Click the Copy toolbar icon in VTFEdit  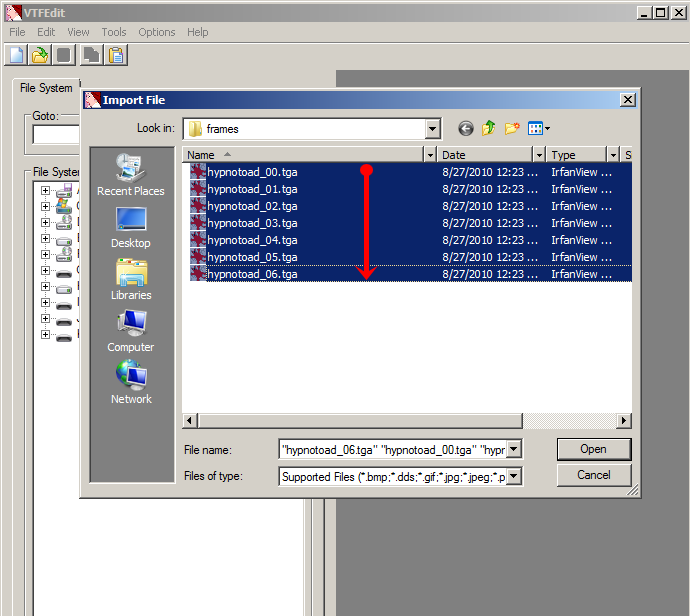(92, 55)
